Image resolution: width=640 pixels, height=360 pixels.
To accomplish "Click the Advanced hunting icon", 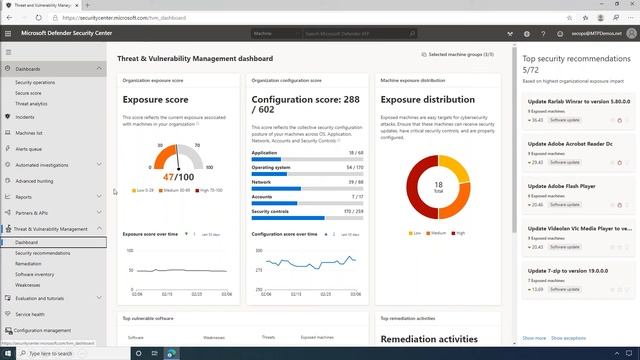I will pos(8,181).
